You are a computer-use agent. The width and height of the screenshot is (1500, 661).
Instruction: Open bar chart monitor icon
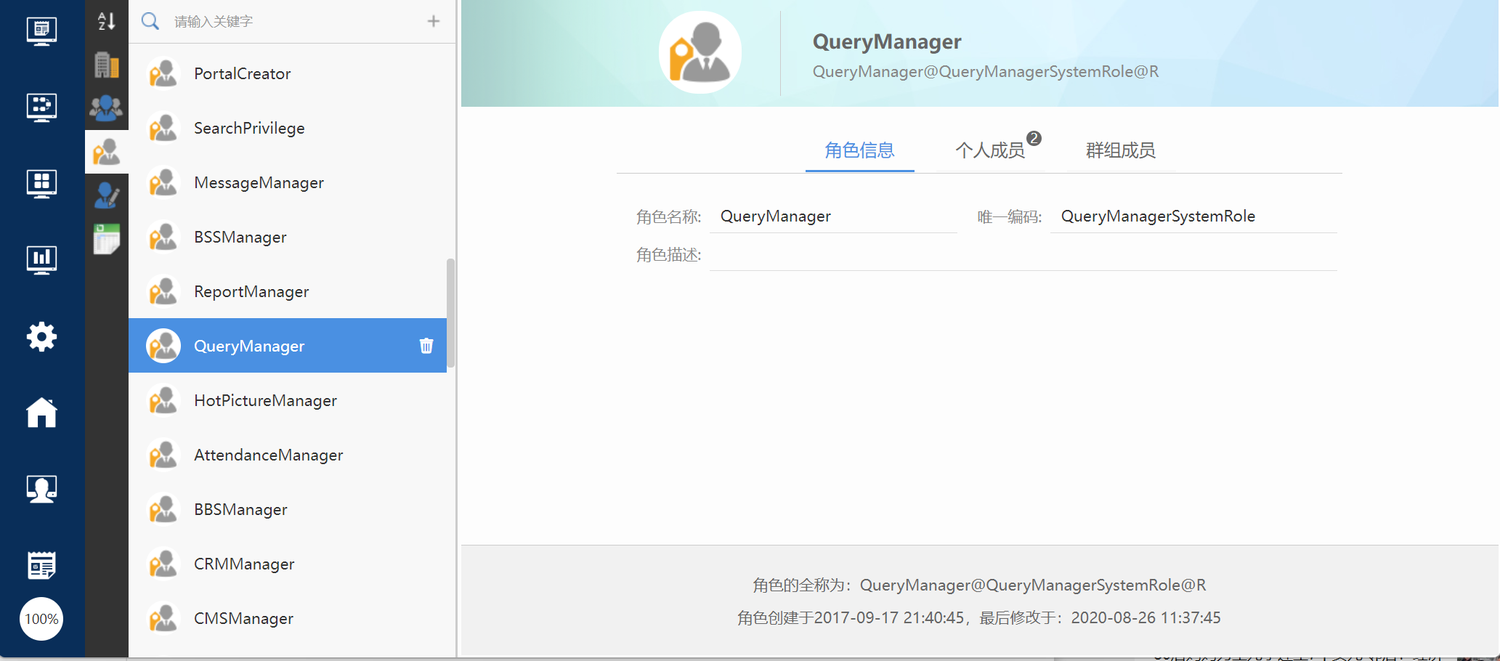42,260
